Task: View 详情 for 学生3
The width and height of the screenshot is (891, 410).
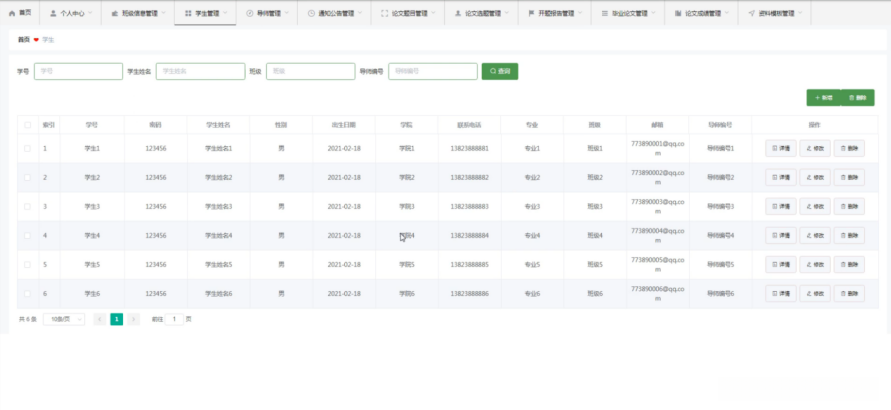Action: pyautogui.click(x=781, y=207)
